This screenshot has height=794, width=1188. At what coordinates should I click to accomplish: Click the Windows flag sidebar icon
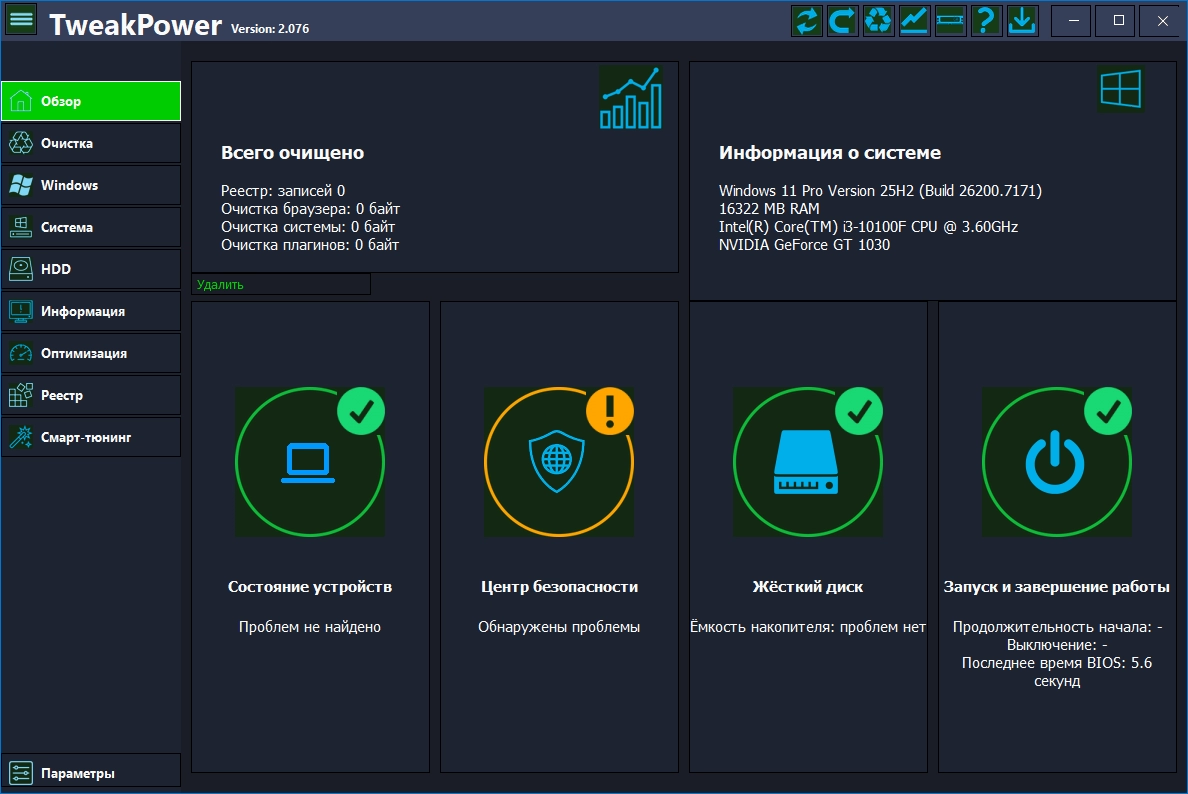pos(20,185)
